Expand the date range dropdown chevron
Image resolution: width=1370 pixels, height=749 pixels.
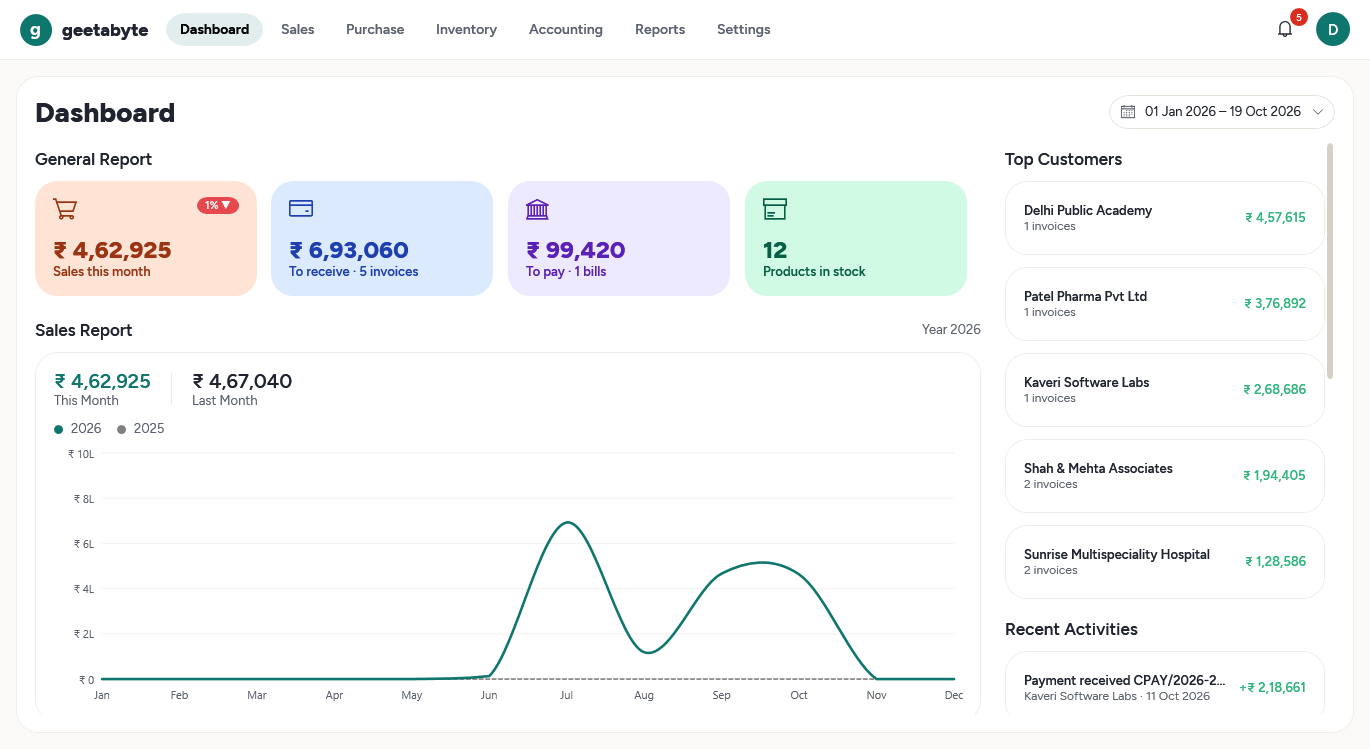(x=1318, y=112)
